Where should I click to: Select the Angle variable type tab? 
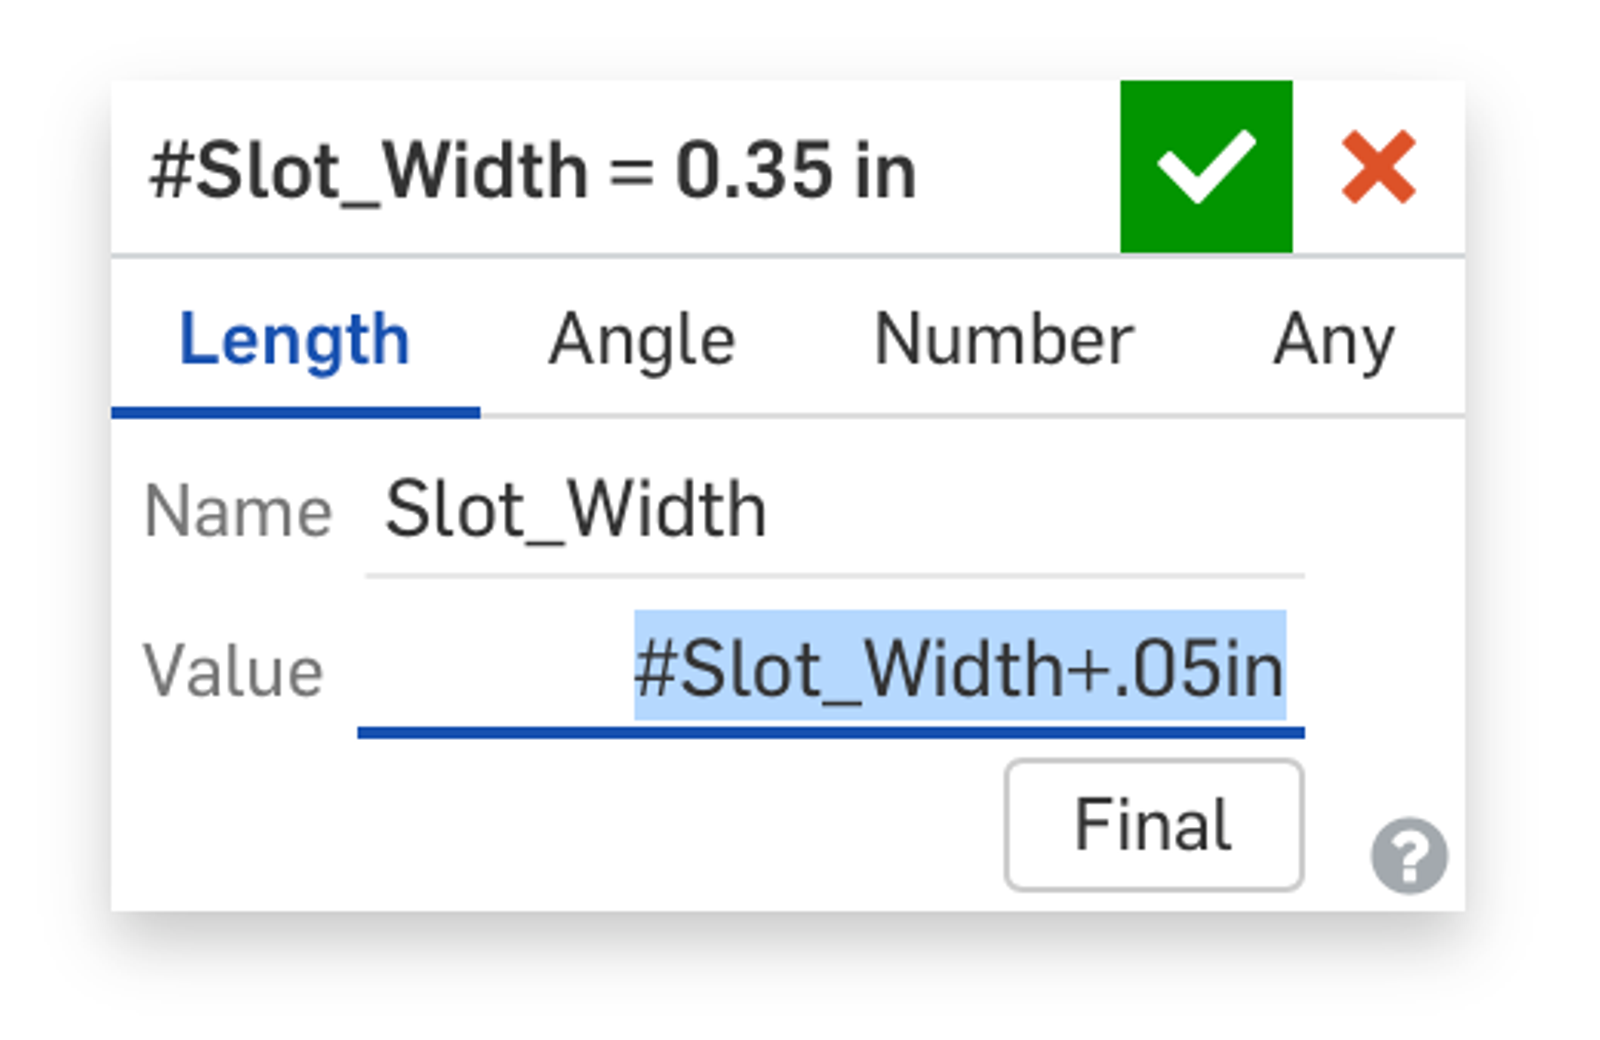coord(641,340)
